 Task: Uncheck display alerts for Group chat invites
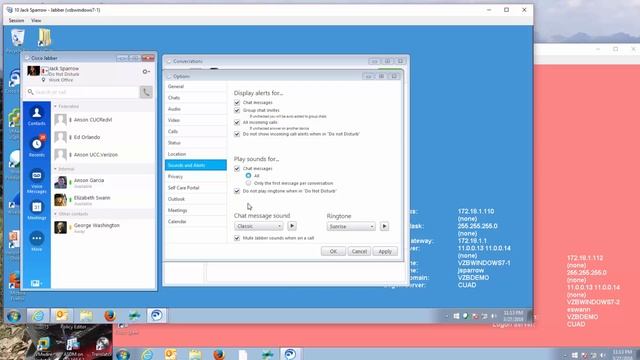(x=237, y=110)
